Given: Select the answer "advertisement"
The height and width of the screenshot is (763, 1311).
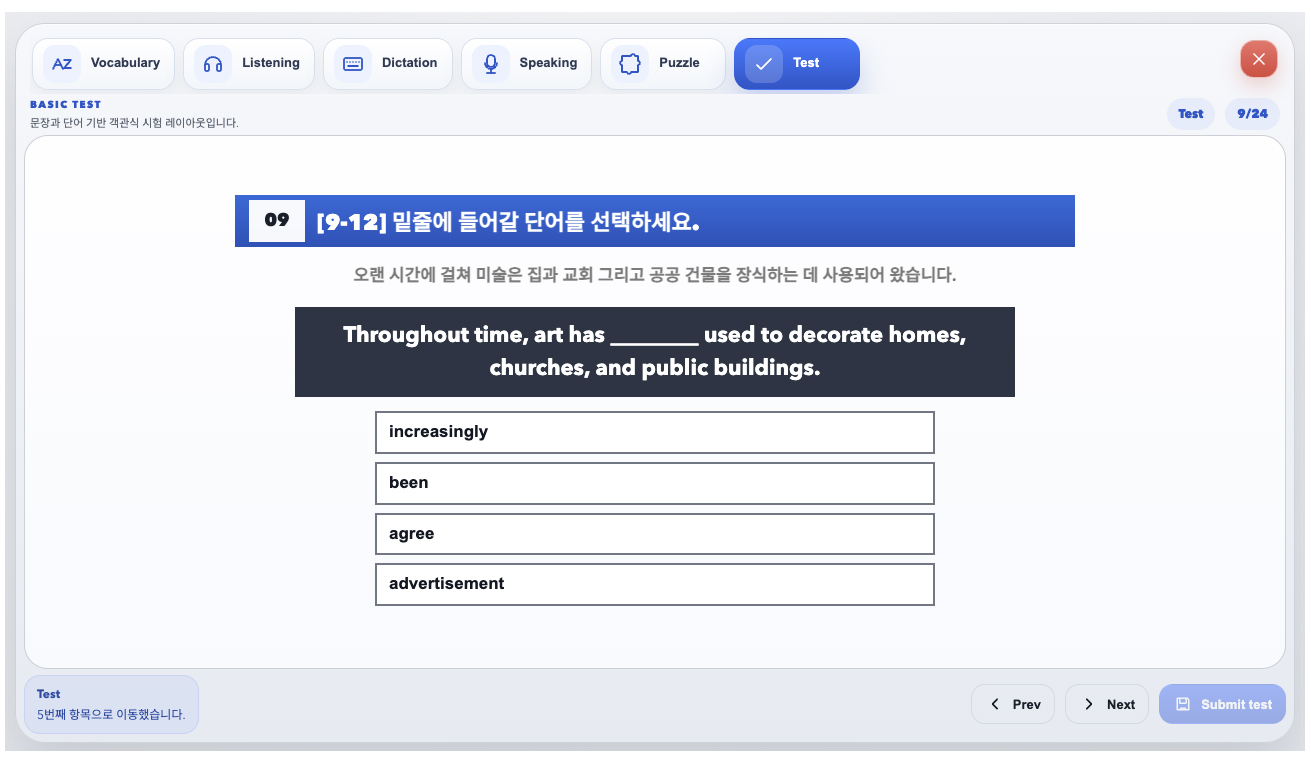Looking at the screenshot, I should tap(655, 584).
